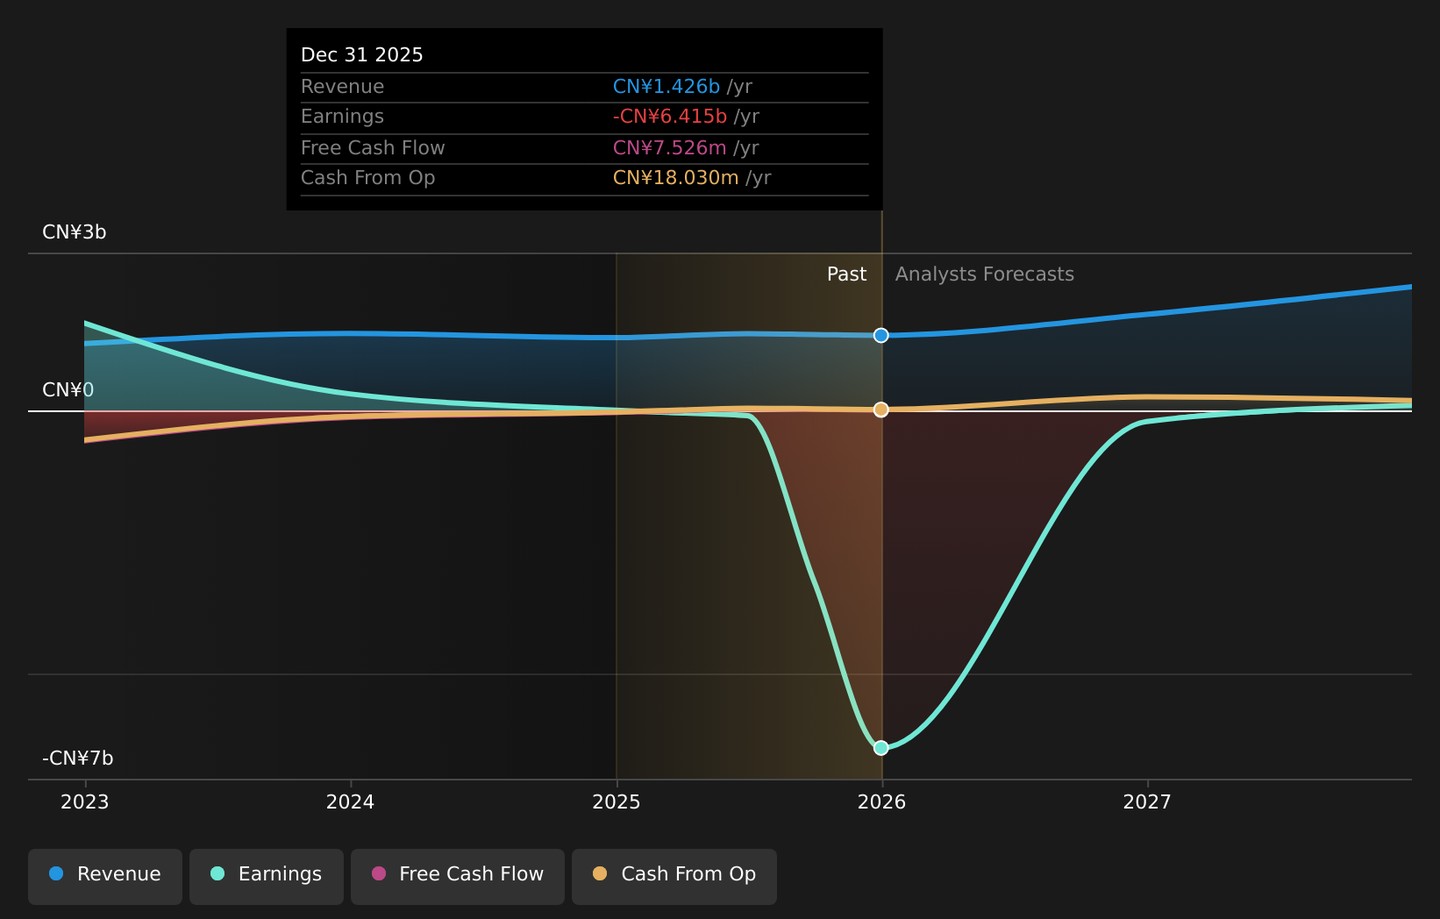1440x919 pixels.
Task: Click the -CN¥7b y-axis label
Action: click(78, 758)
